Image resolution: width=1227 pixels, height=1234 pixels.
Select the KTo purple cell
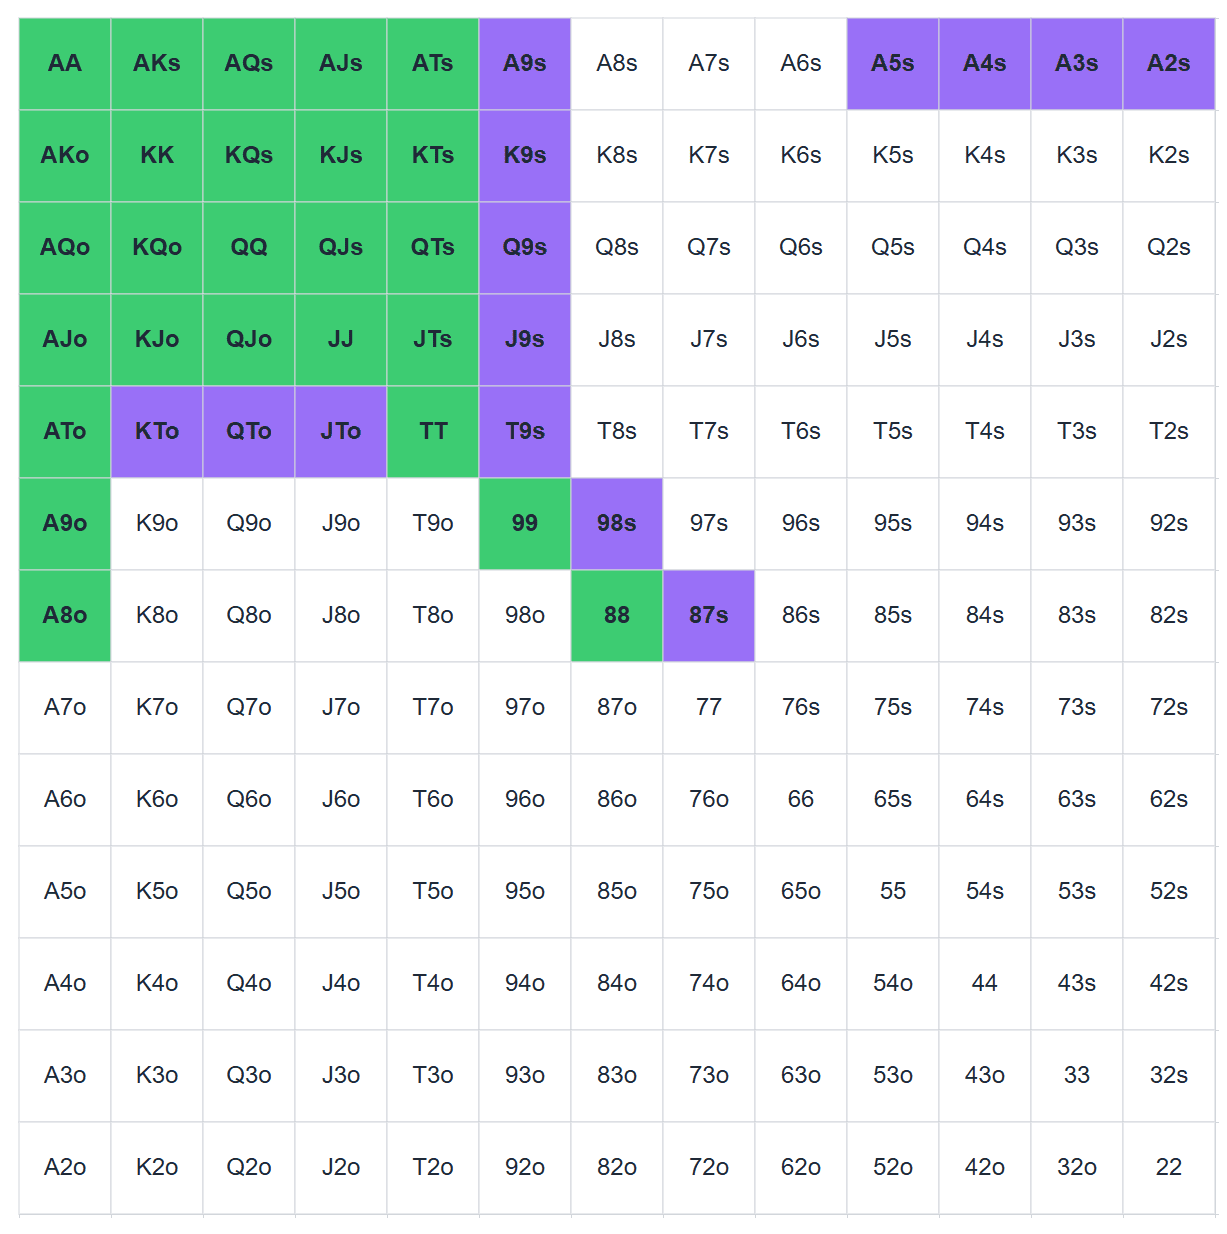tap(157, 432)
